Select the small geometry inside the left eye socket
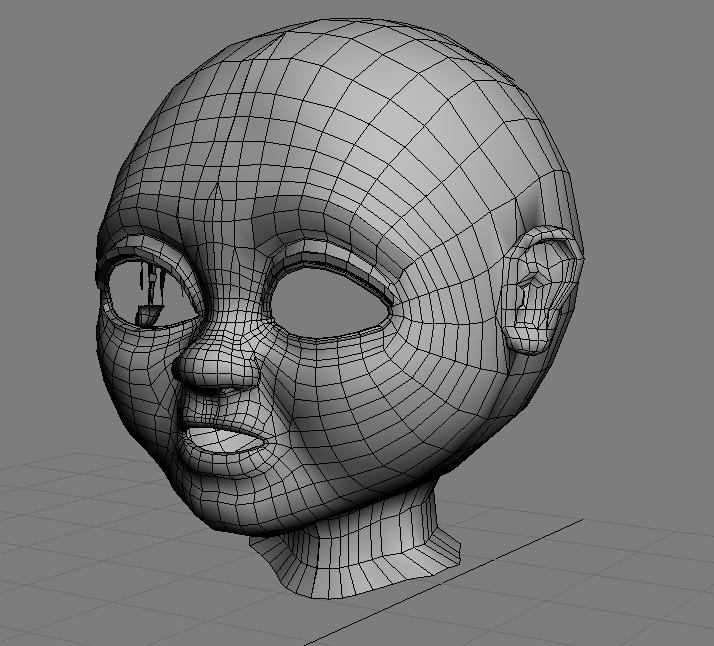This screenshot has width=714, height=646. 149,293
